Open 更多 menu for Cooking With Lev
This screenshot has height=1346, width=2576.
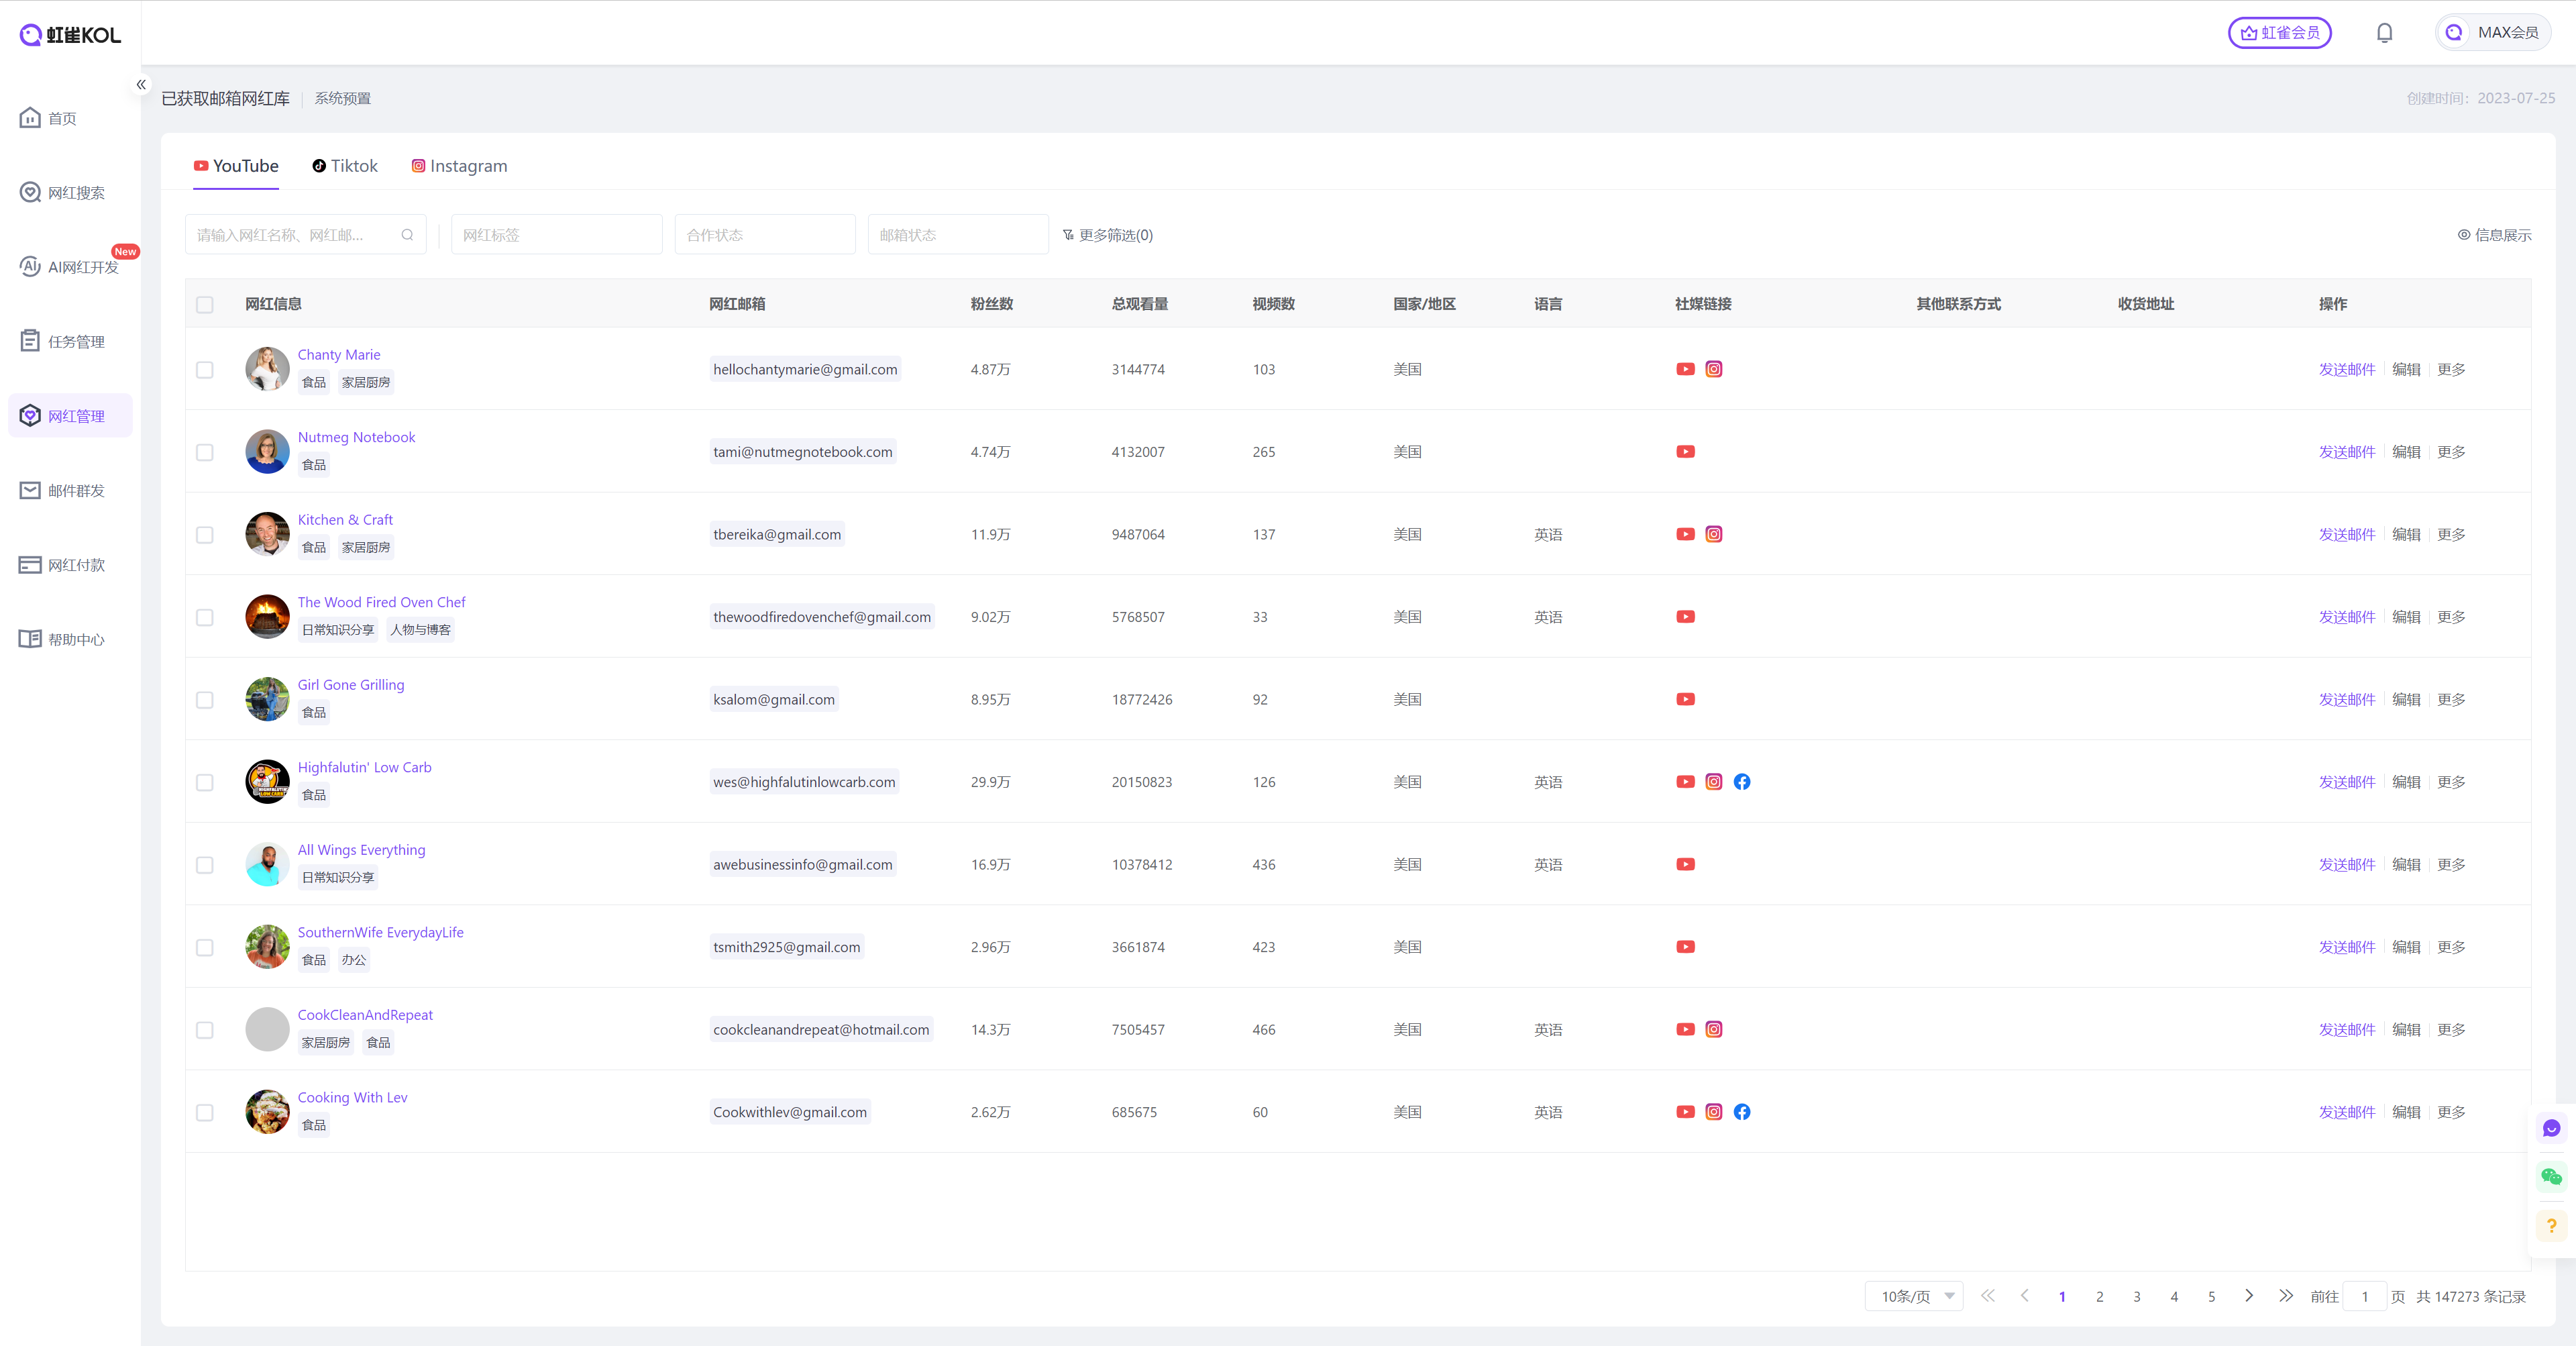pyautogui.click(x=2451, y=1112)
